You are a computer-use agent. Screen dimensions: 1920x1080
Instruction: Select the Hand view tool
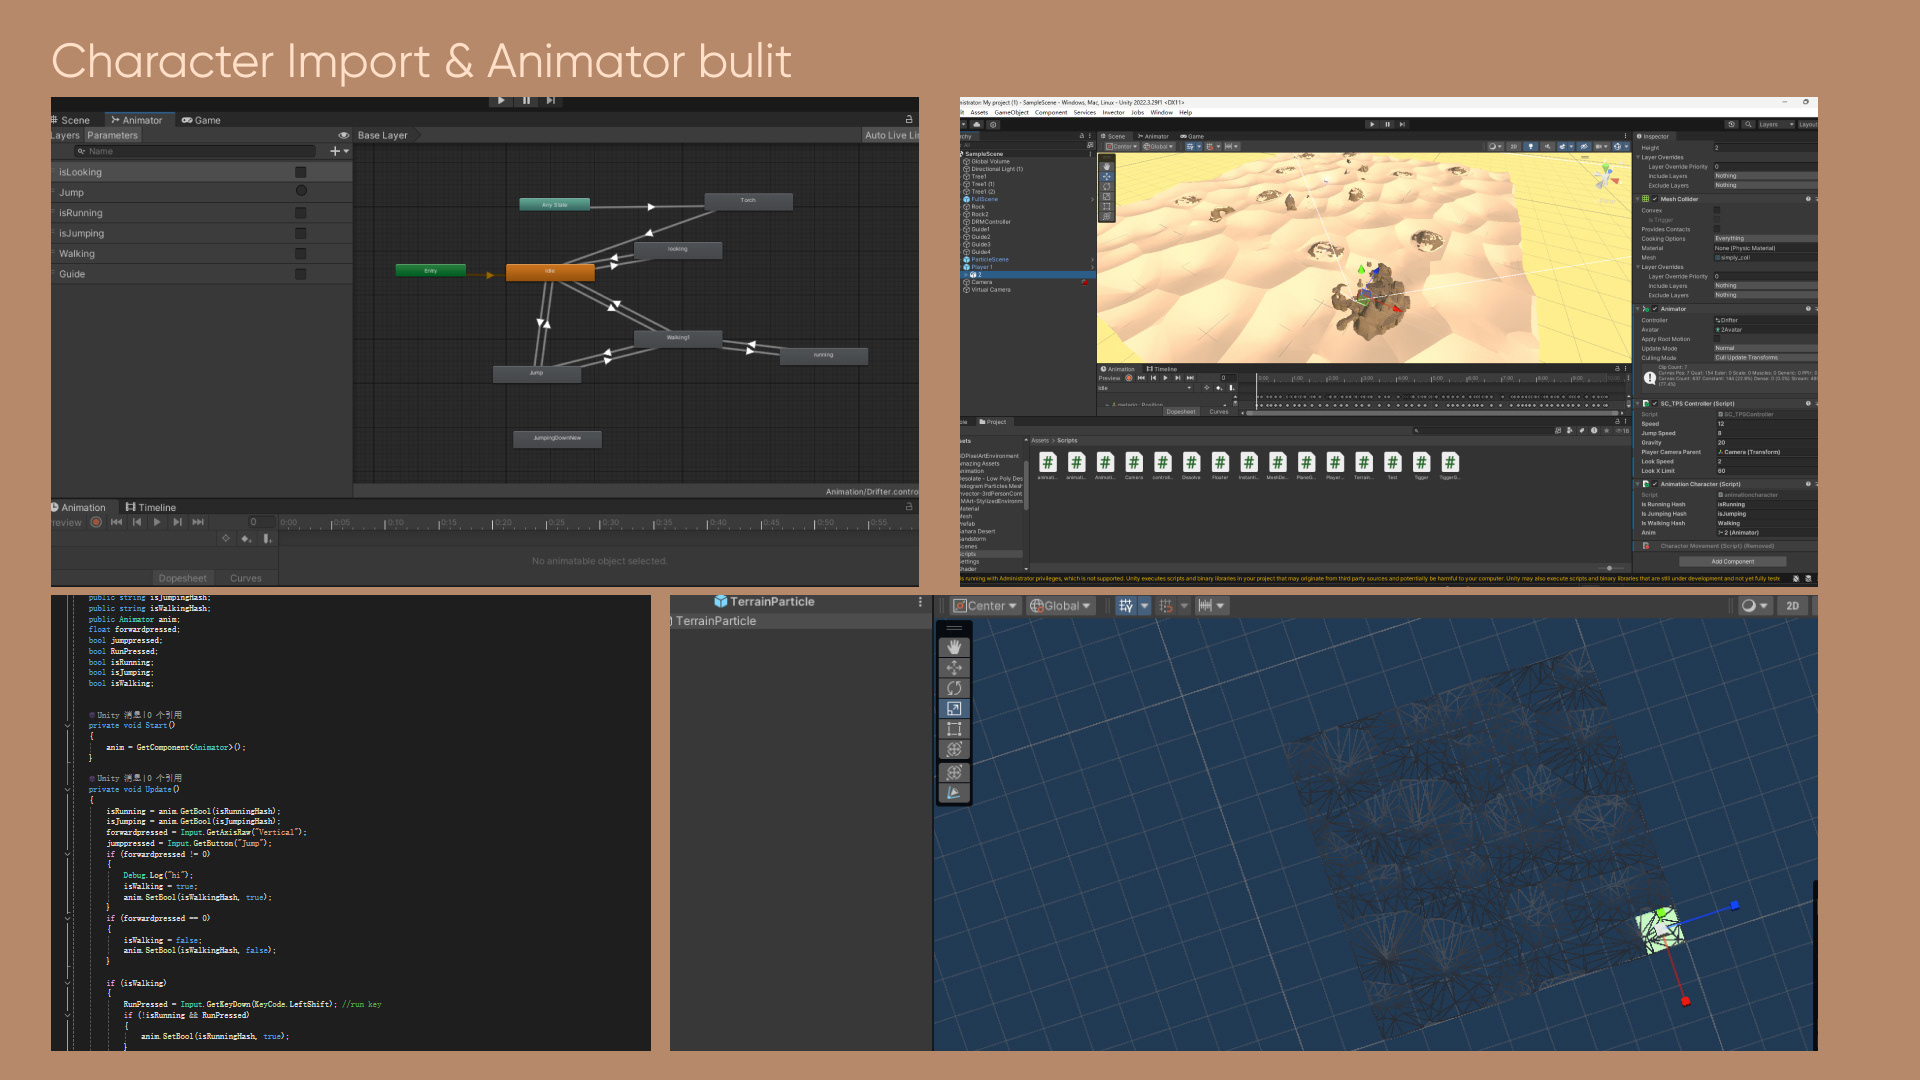click(953, 647)
